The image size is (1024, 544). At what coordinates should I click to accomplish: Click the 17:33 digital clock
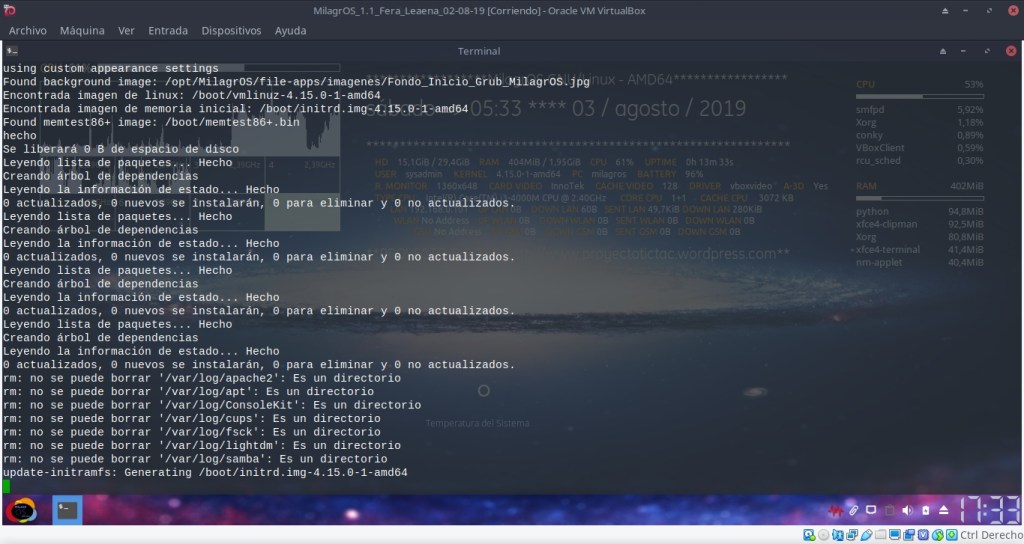coord(991,510)
